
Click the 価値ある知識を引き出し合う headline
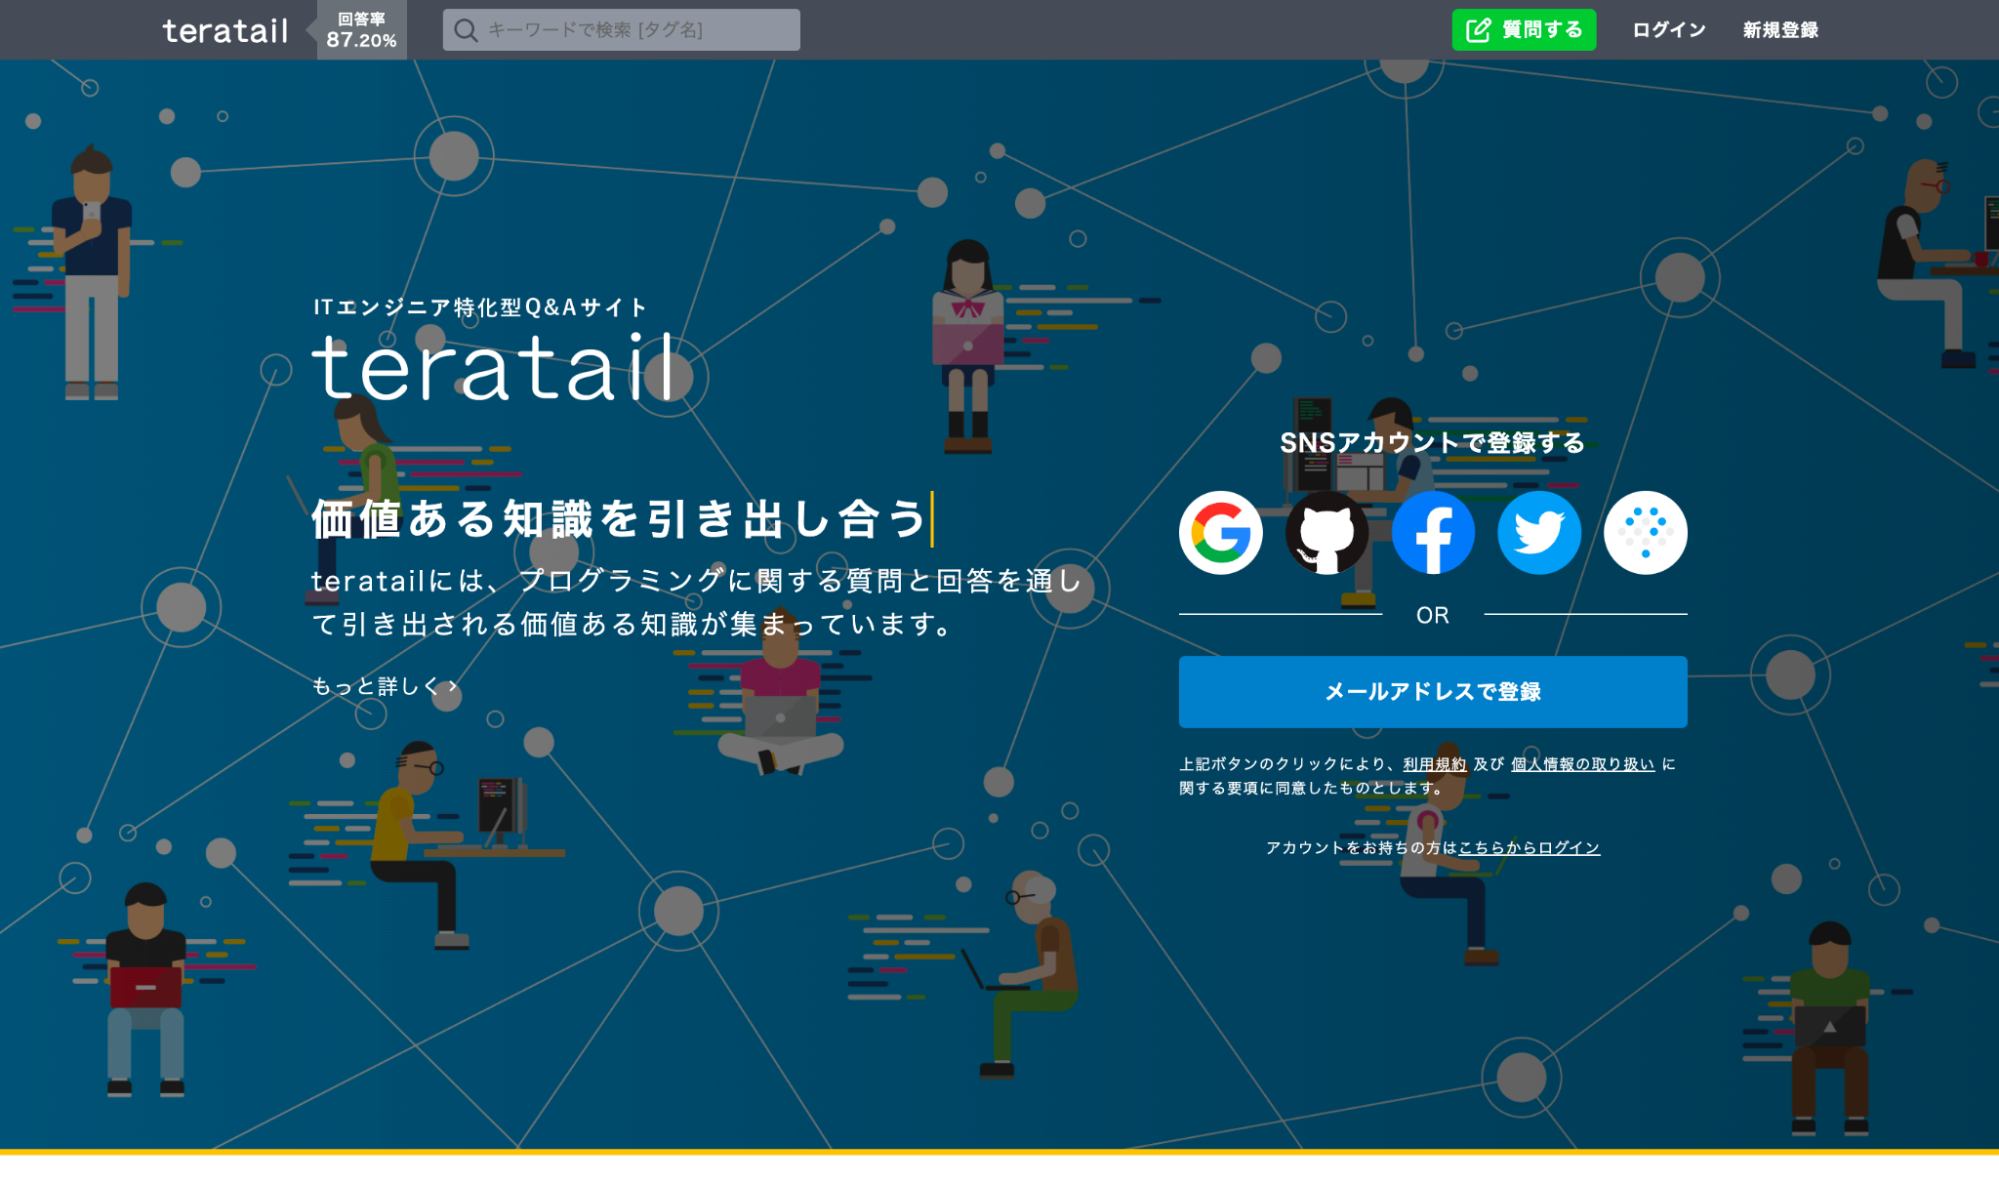point(619,519)
